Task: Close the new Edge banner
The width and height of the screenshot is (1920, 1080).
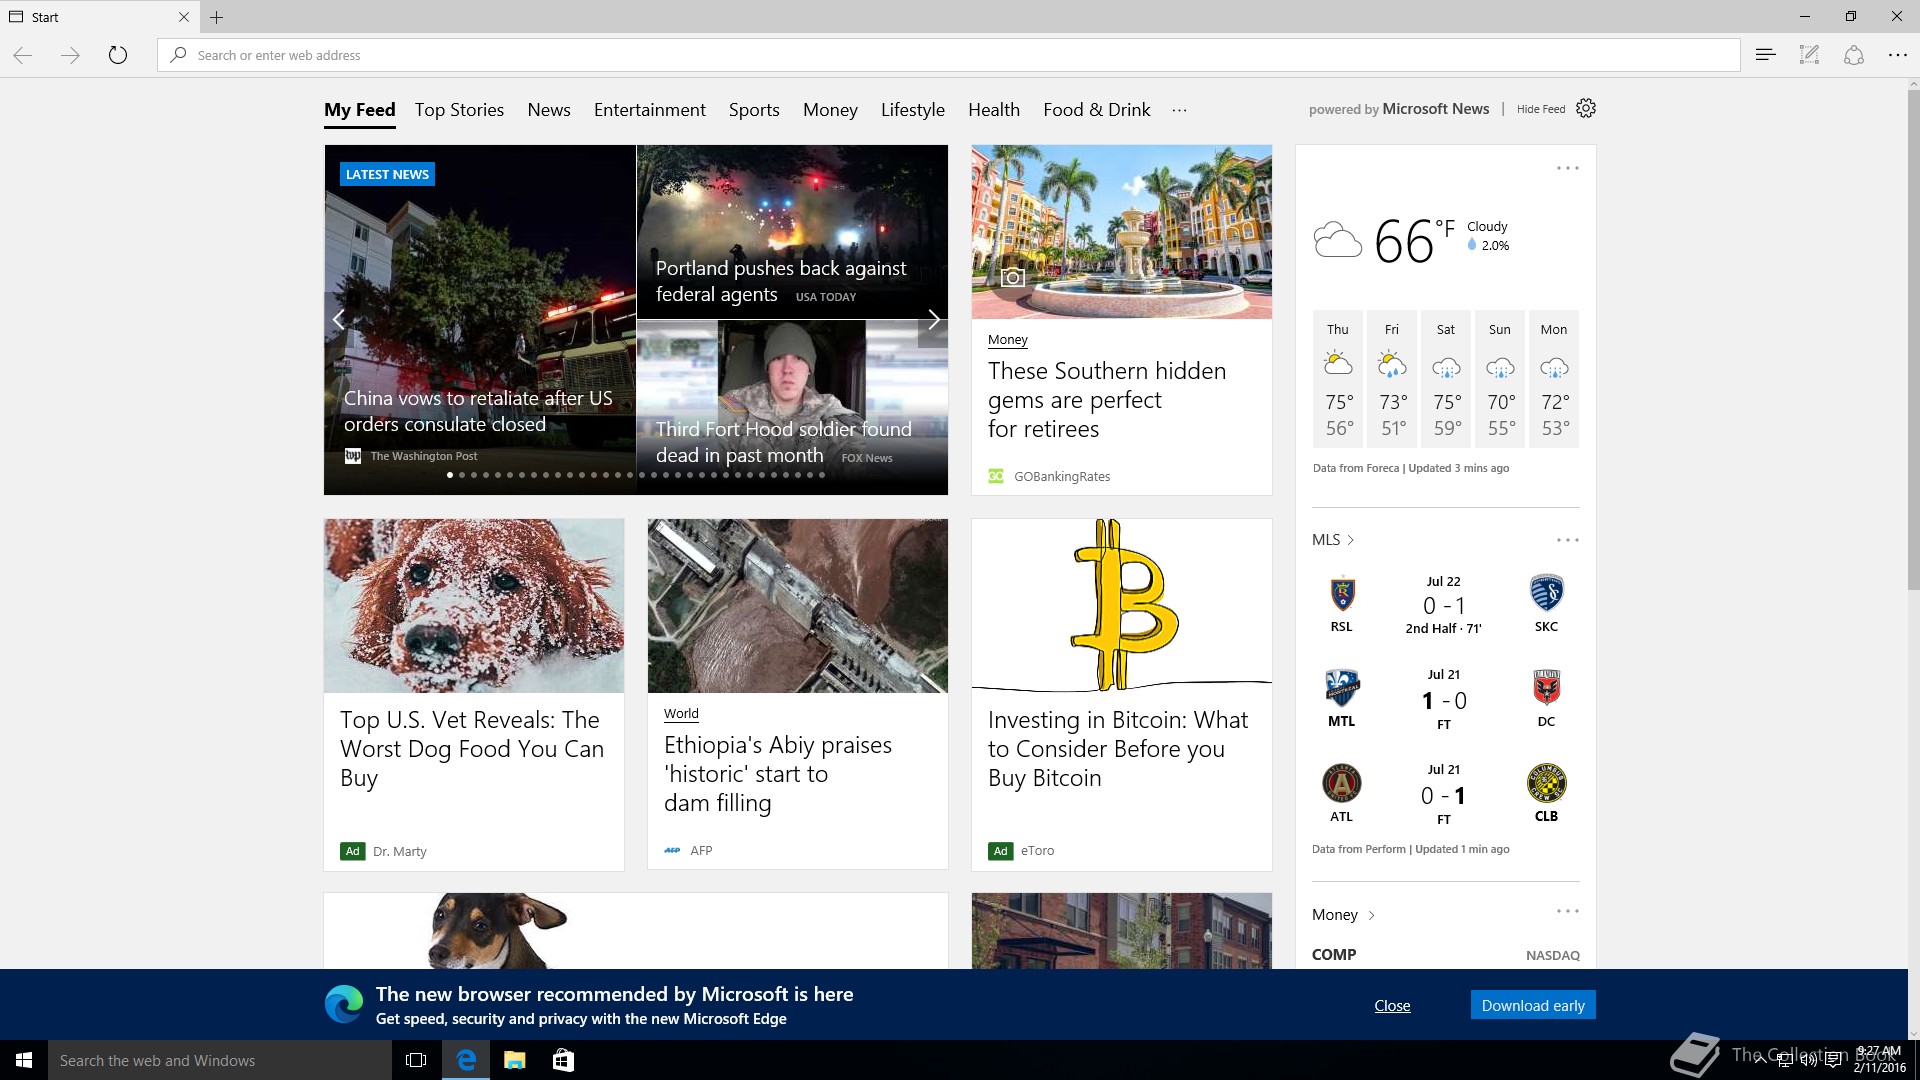Action: click(x=1392, y=1005)
